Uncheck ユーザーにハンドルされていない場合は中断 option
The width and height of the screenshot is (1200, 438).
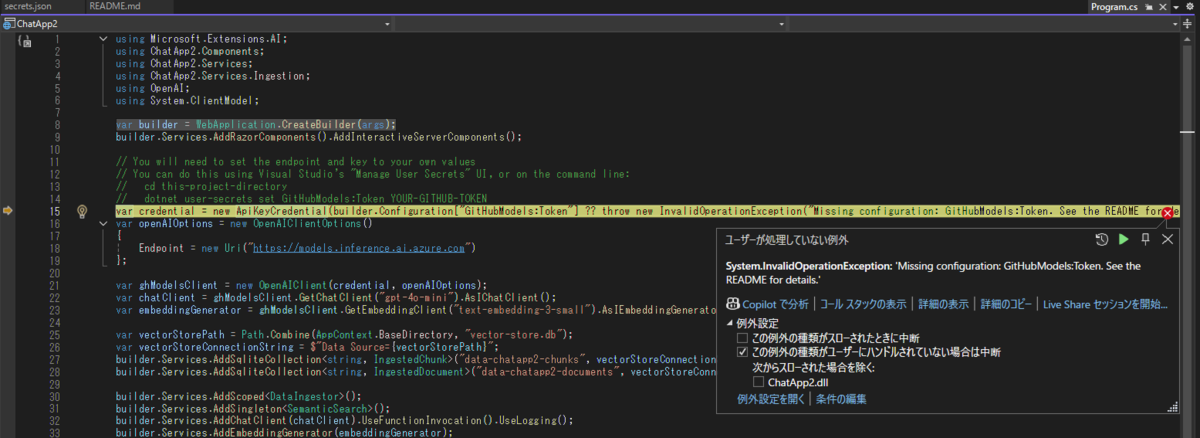tap(742, 352)
